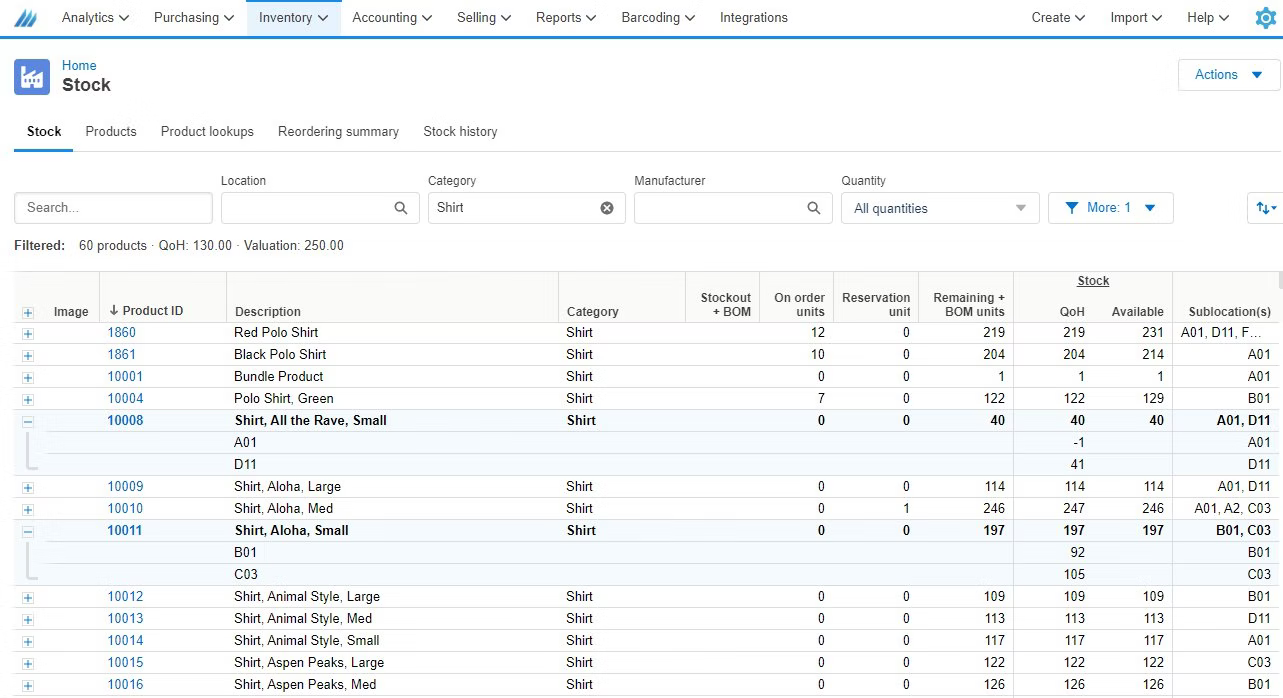Open the Actions dropdown button

click(x=1229, y=75)
